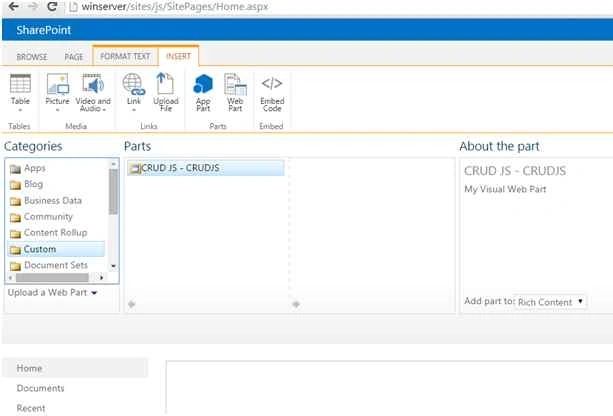Click categories horizontal scroll right arrow

click(x=101, y=278)
